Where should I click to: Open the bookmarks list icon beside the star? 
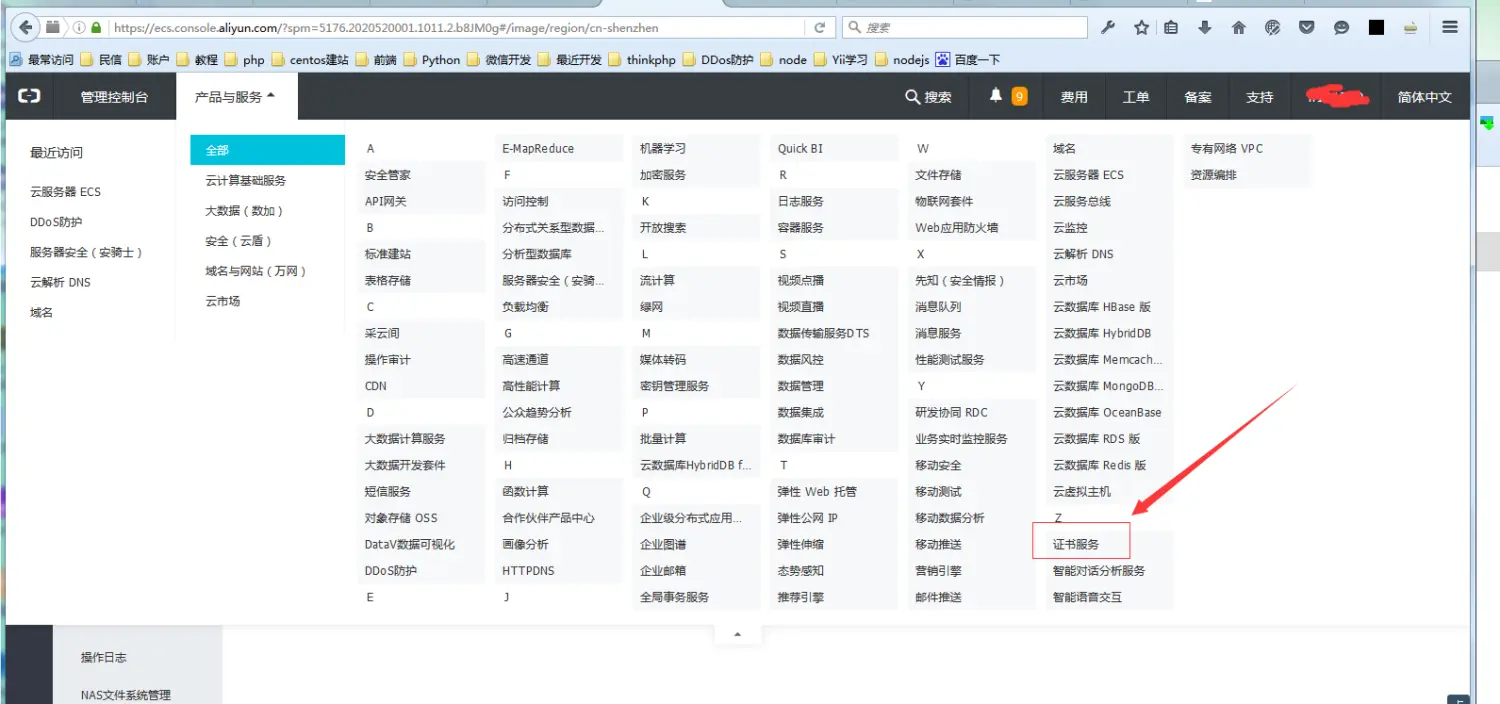tap(1171, 28)
